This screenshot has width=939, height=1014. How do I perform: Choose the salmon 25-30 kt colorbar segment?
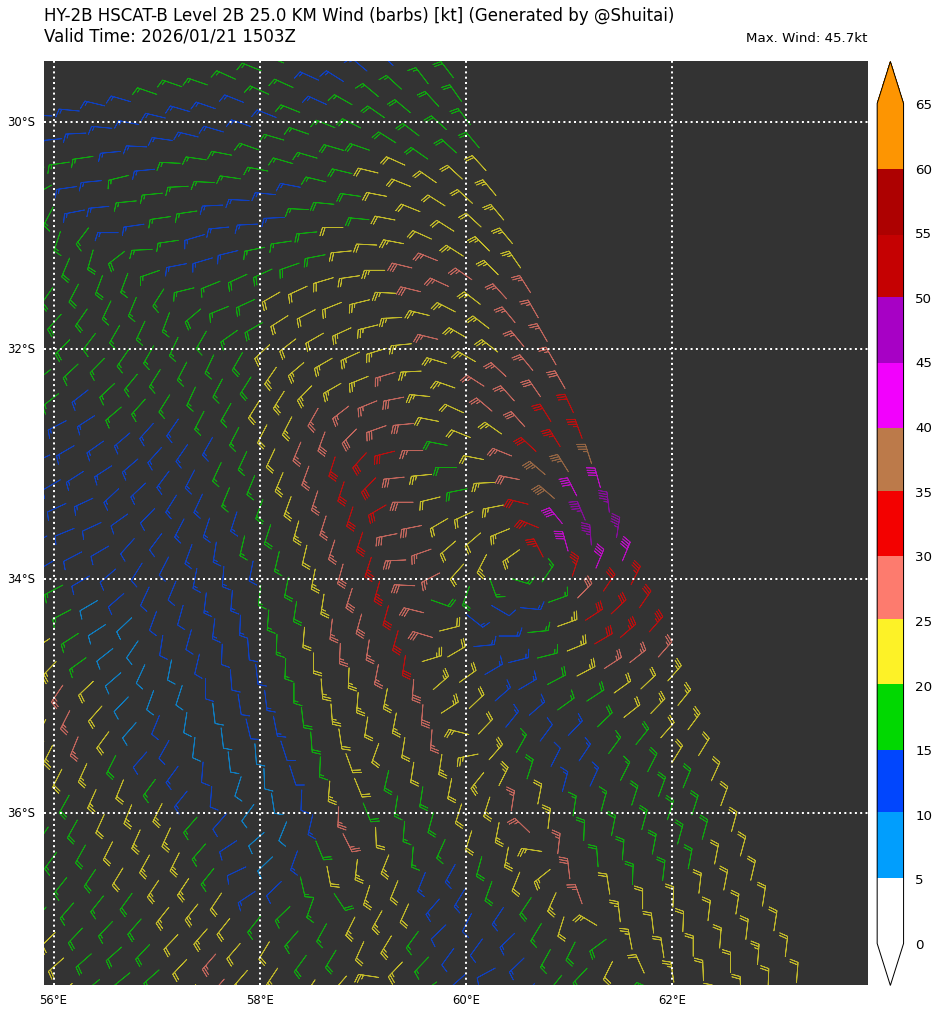click(890, 587)
